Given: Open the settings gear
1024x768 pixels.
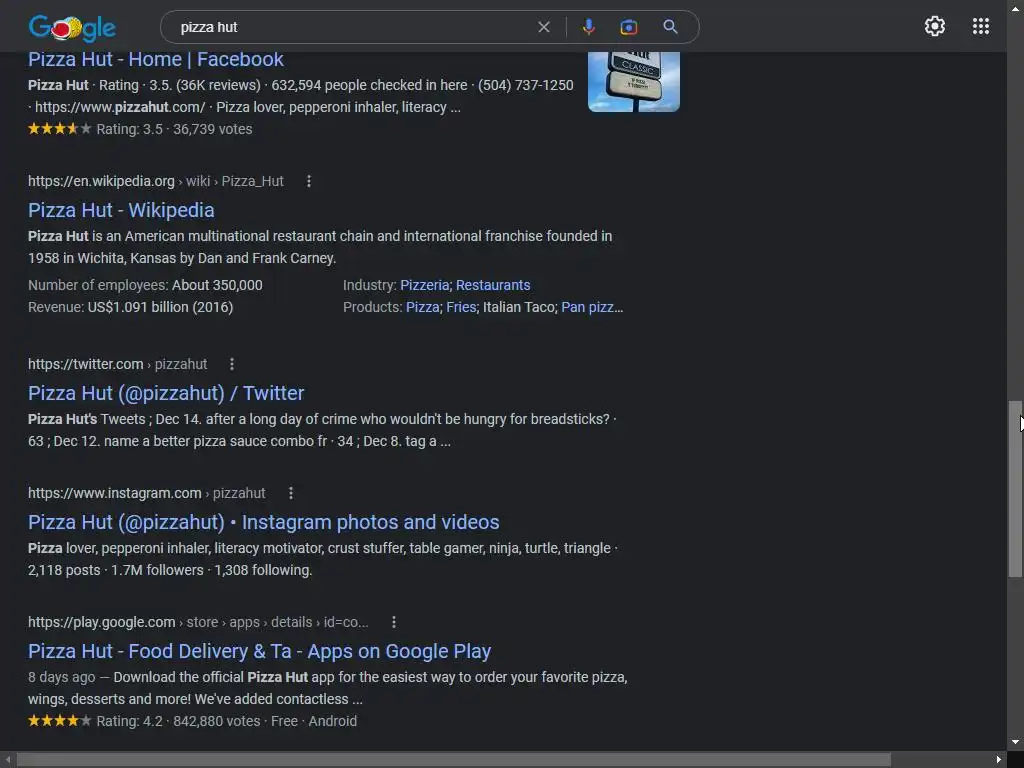Looking at the screenshot, I should 935,26.
